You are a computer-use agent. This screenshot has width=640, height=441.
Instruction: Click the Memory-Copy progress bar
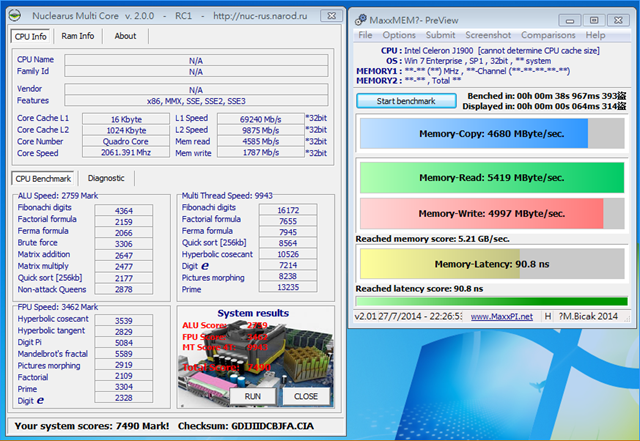492,134
